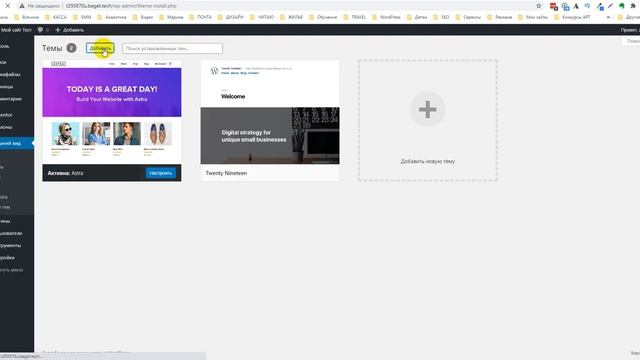Click the Добавить новую тему label
The width and height of the screenshot is (640, 360).
pyautogui.click(x=427, y=161)
